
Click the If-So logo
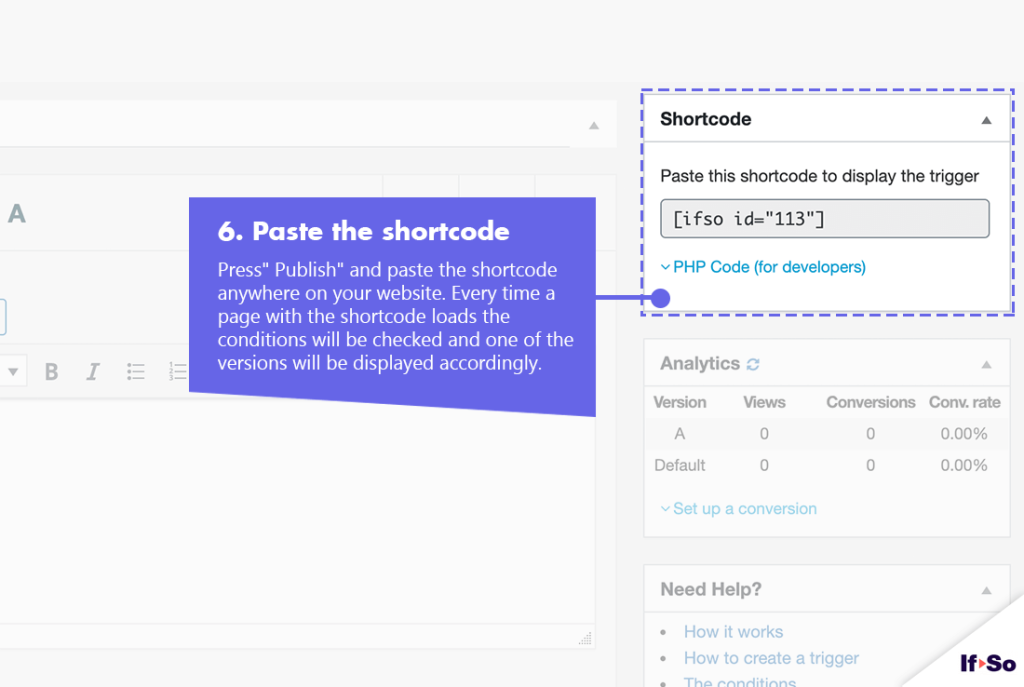[x=987, y=663]
